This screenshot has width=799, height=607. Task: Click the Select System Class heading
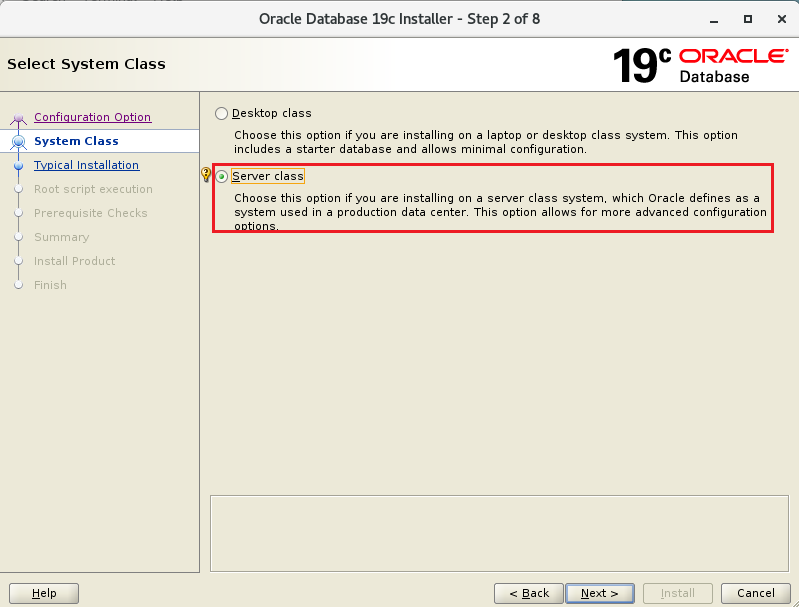click(x=86, y=64)
